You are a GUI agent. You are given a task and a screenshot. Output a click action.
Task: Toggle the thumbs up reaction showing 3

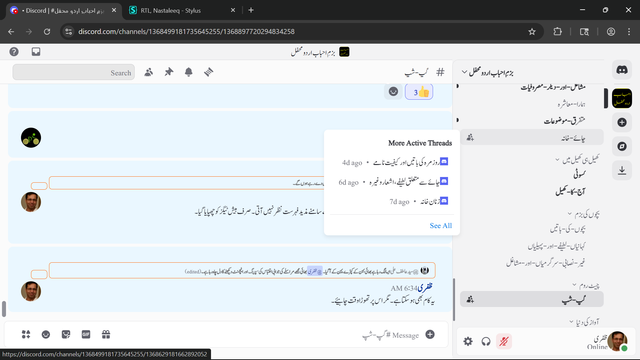point(419,92)
